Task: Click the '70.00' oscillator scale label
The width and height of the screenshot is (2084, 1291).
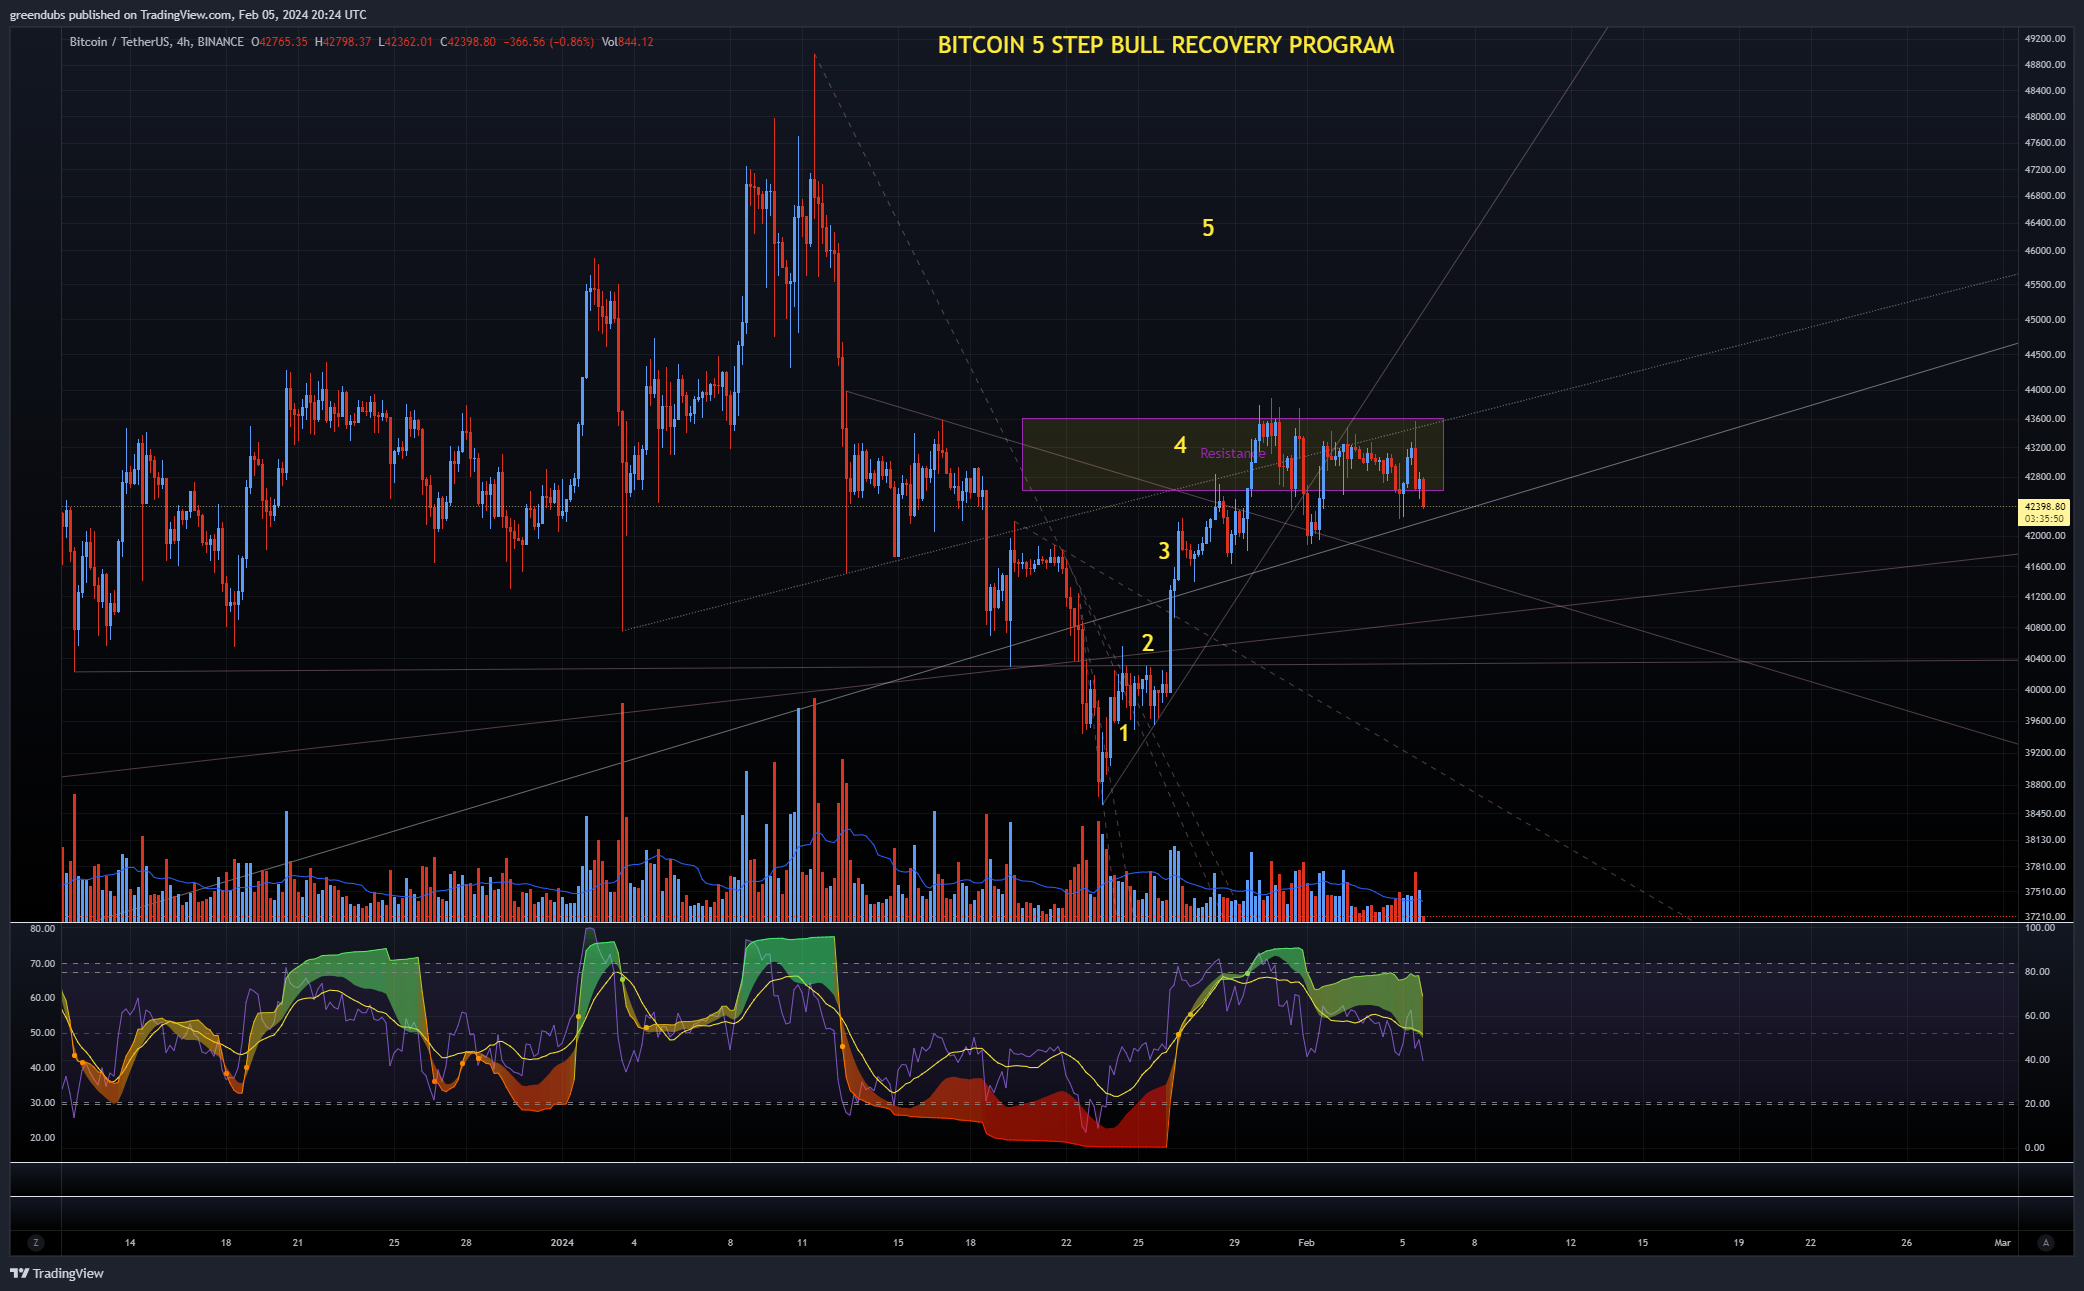Action: 43,964
